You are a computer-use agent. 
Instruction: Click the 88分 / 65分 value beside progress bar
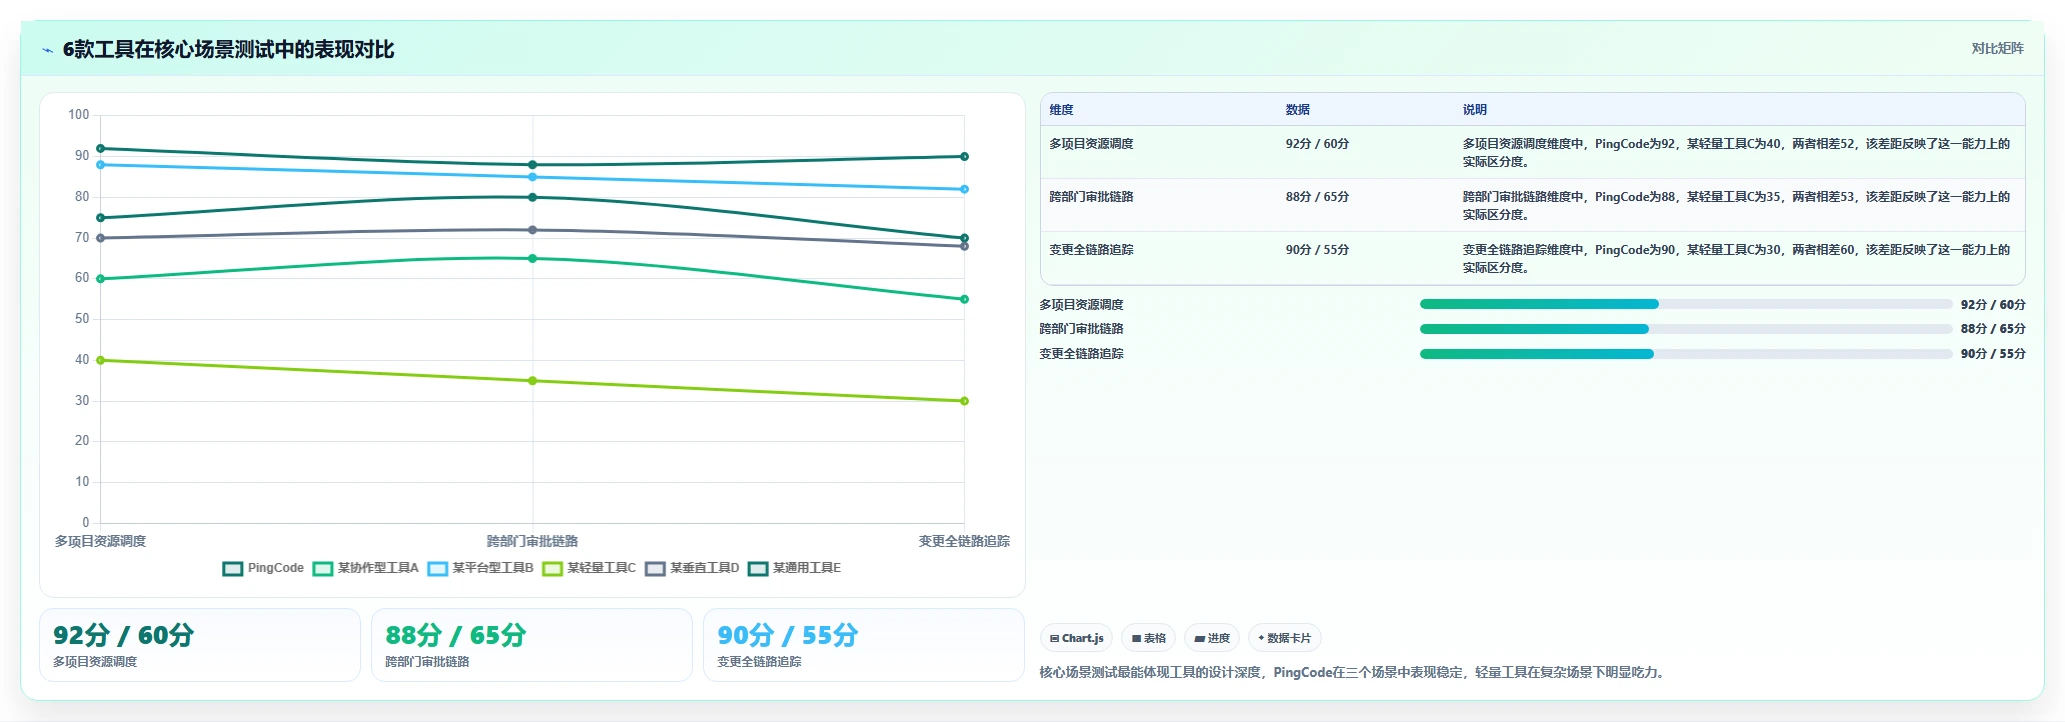click(x=1993, y=329)
